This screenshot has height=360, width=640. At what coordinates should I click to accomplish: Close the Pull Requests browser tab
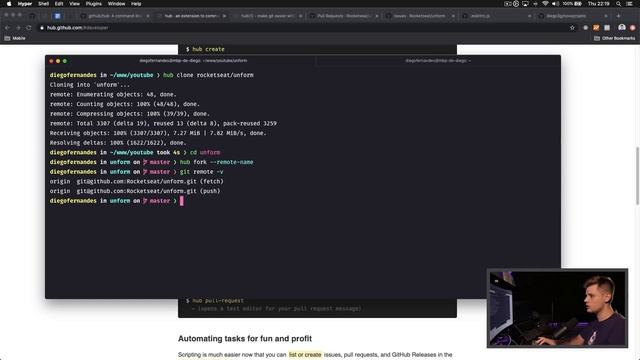[x=376, y=16]
